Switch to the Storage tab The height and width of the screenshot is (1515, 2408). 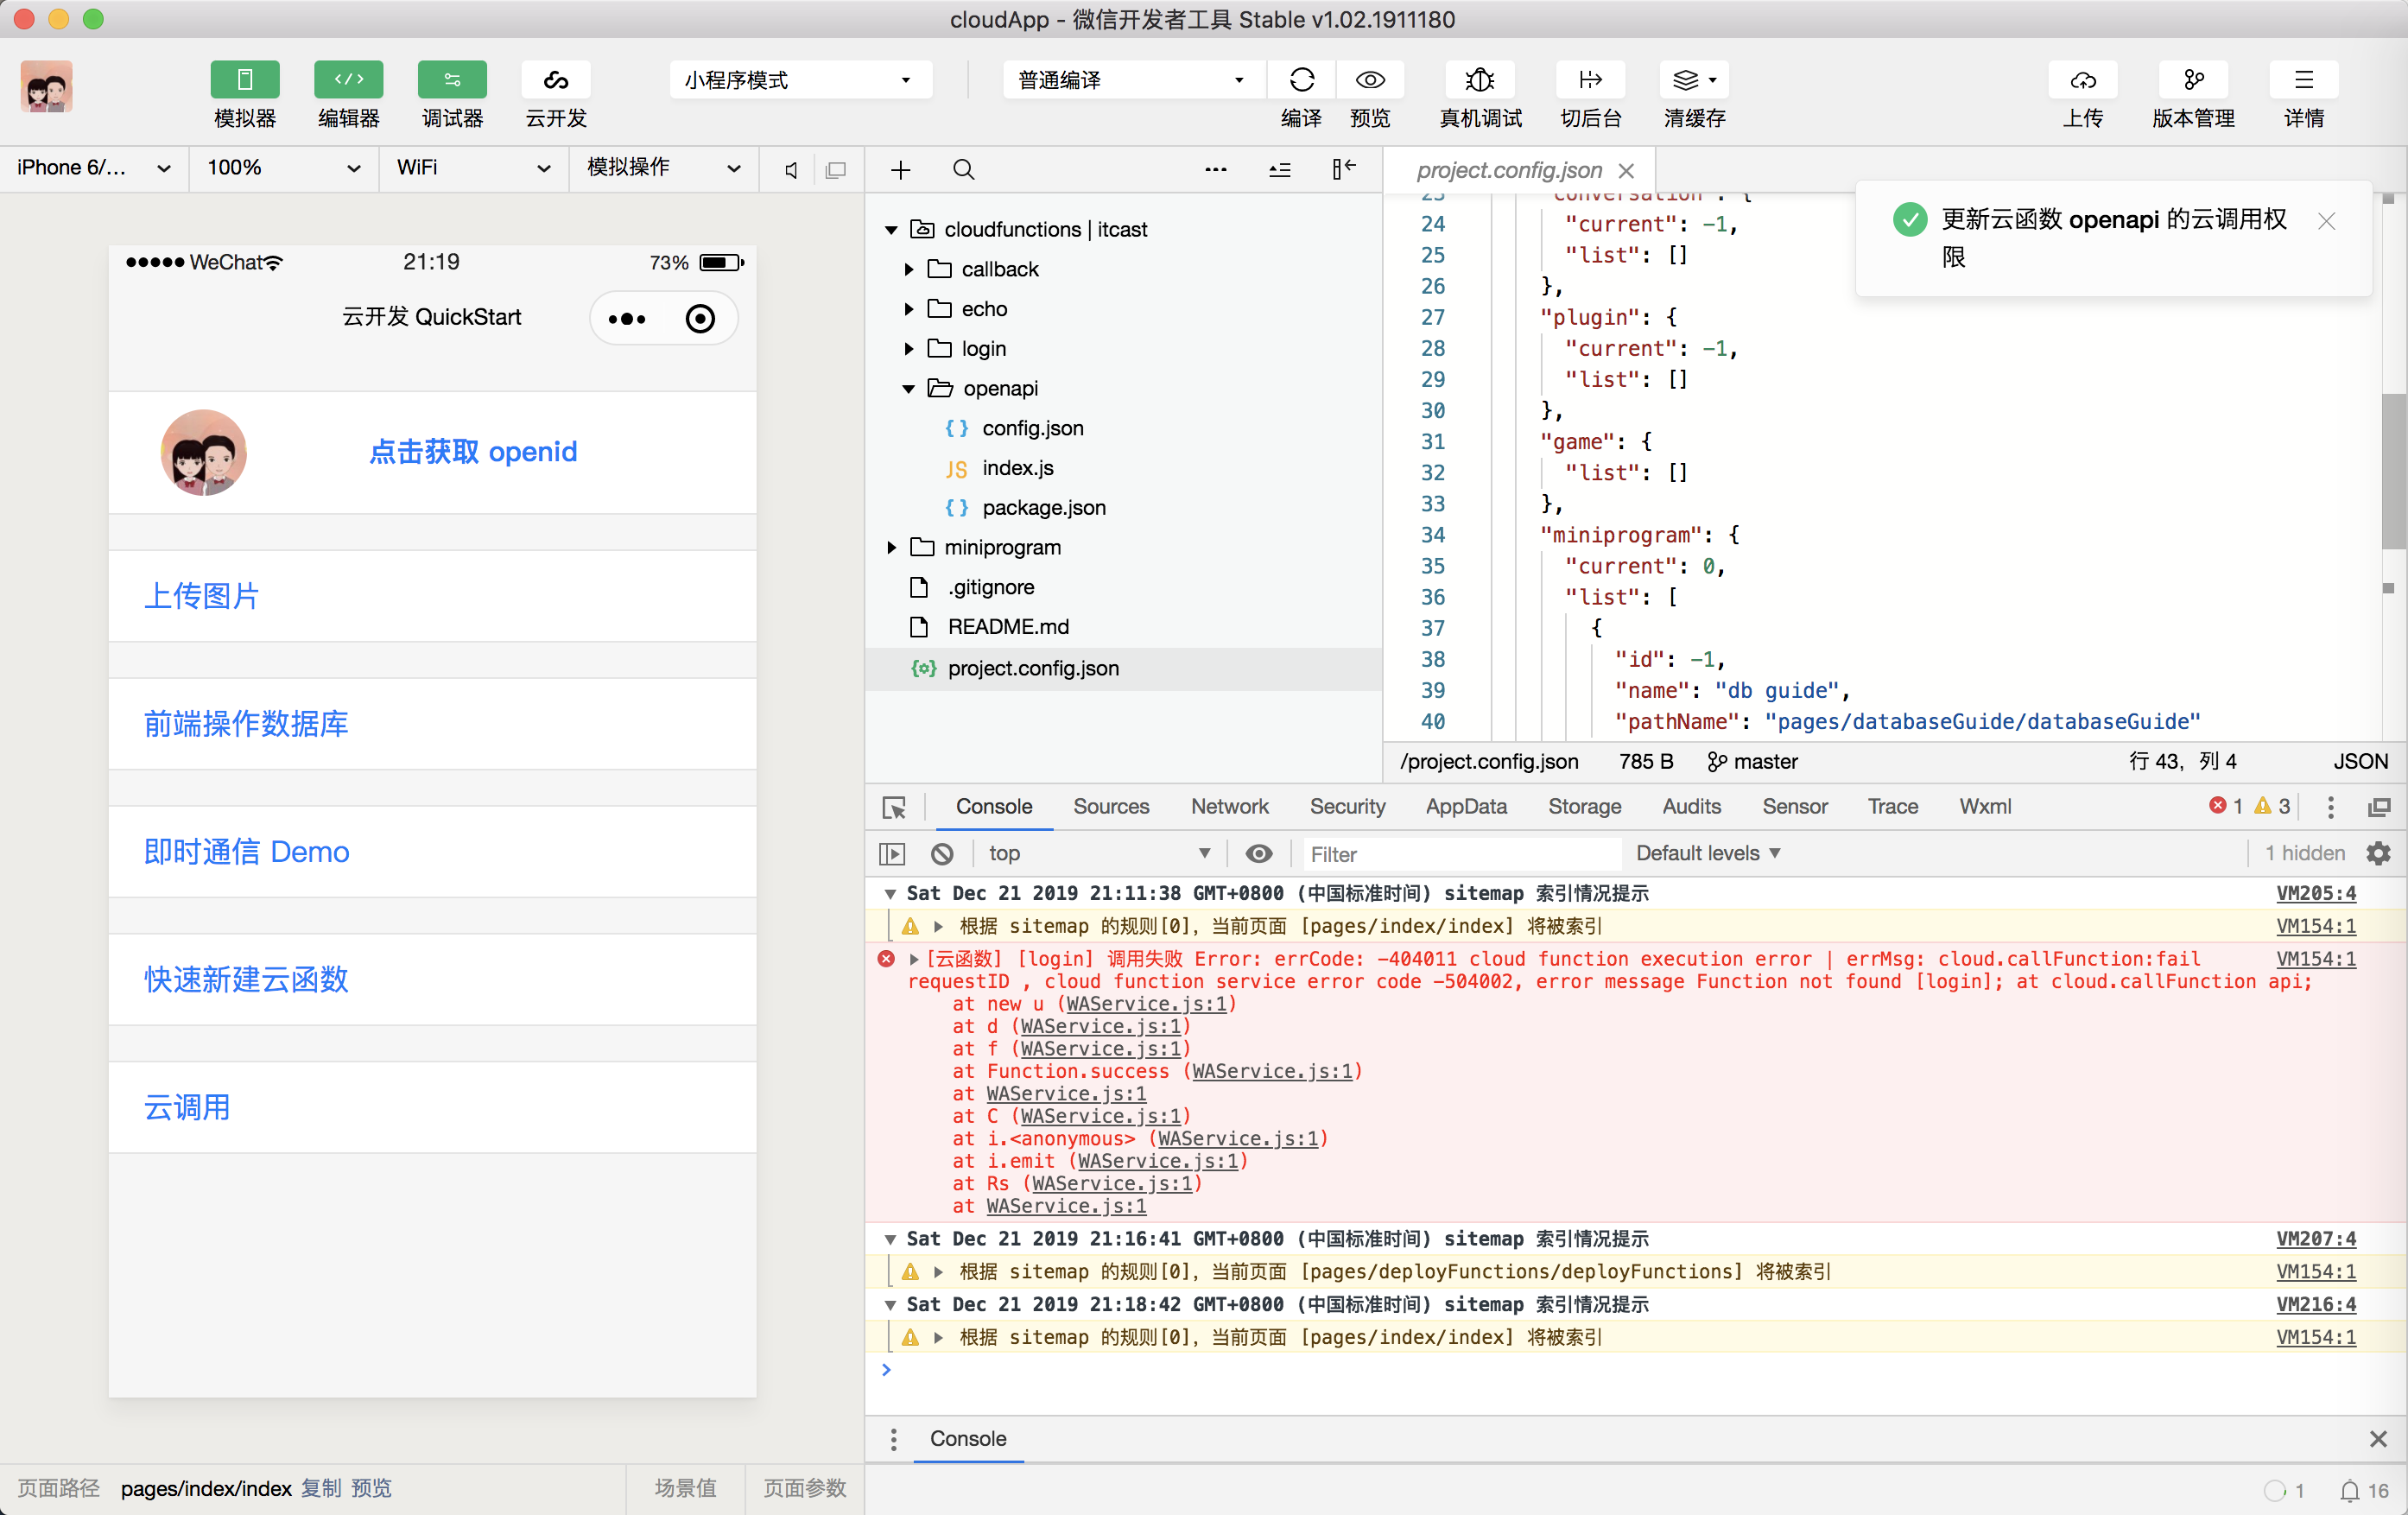click(x=1584, y=807)
